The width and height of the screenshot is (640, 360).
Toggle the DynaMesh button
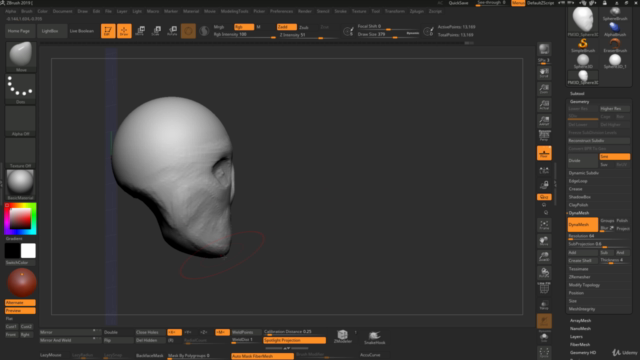click(x=583, y=224)
